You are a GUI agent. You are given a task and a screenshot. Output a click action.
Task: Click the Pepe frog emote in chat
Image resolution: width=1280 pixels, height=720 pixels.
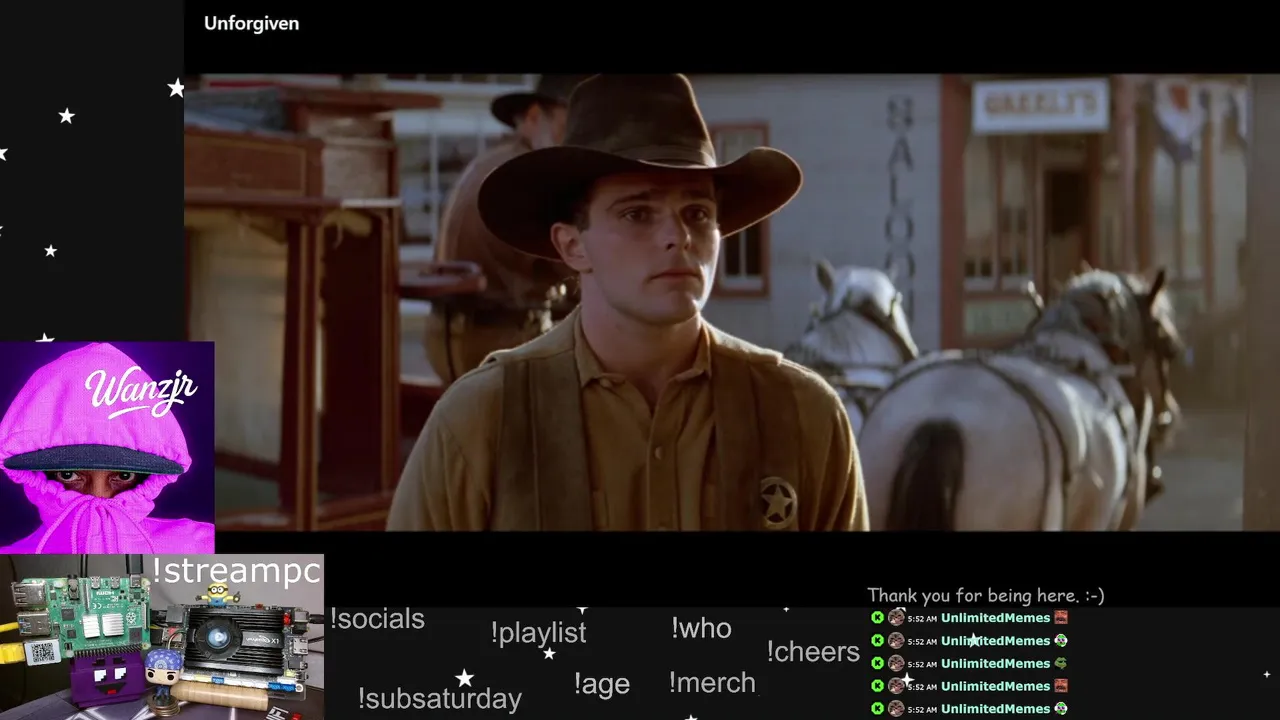click(x=1061, y=663)
